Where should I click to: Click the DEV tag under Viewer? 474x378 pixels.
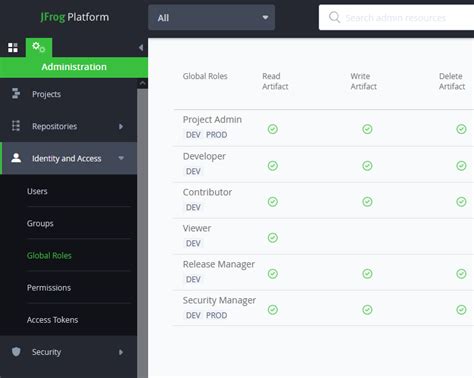coord(193,243)
